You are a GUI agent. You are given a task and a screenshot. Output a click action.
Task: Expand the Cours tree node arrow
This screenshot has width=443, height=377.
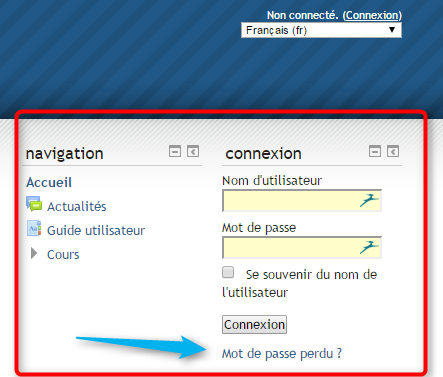pos(34,253)
